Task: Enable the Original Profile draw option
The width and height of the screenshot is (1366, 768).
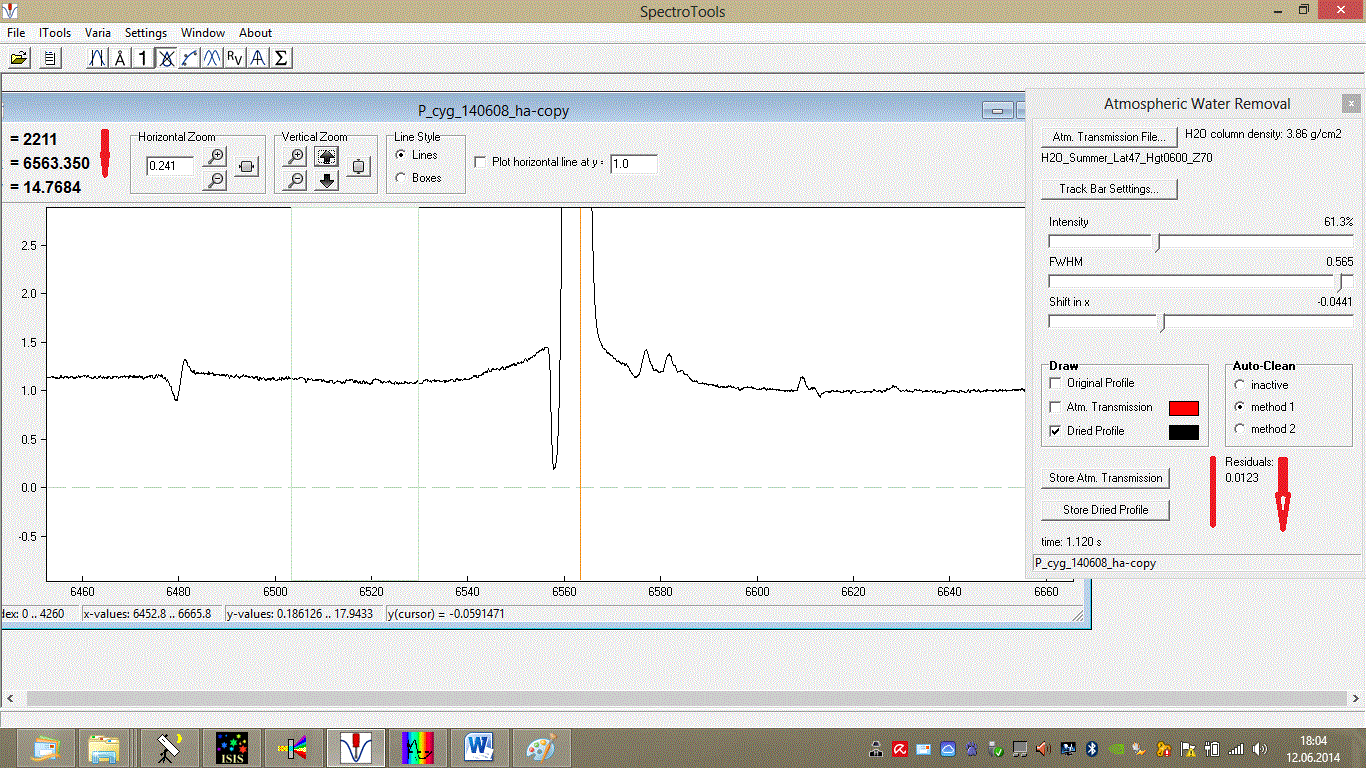Action: [1055, 383]
